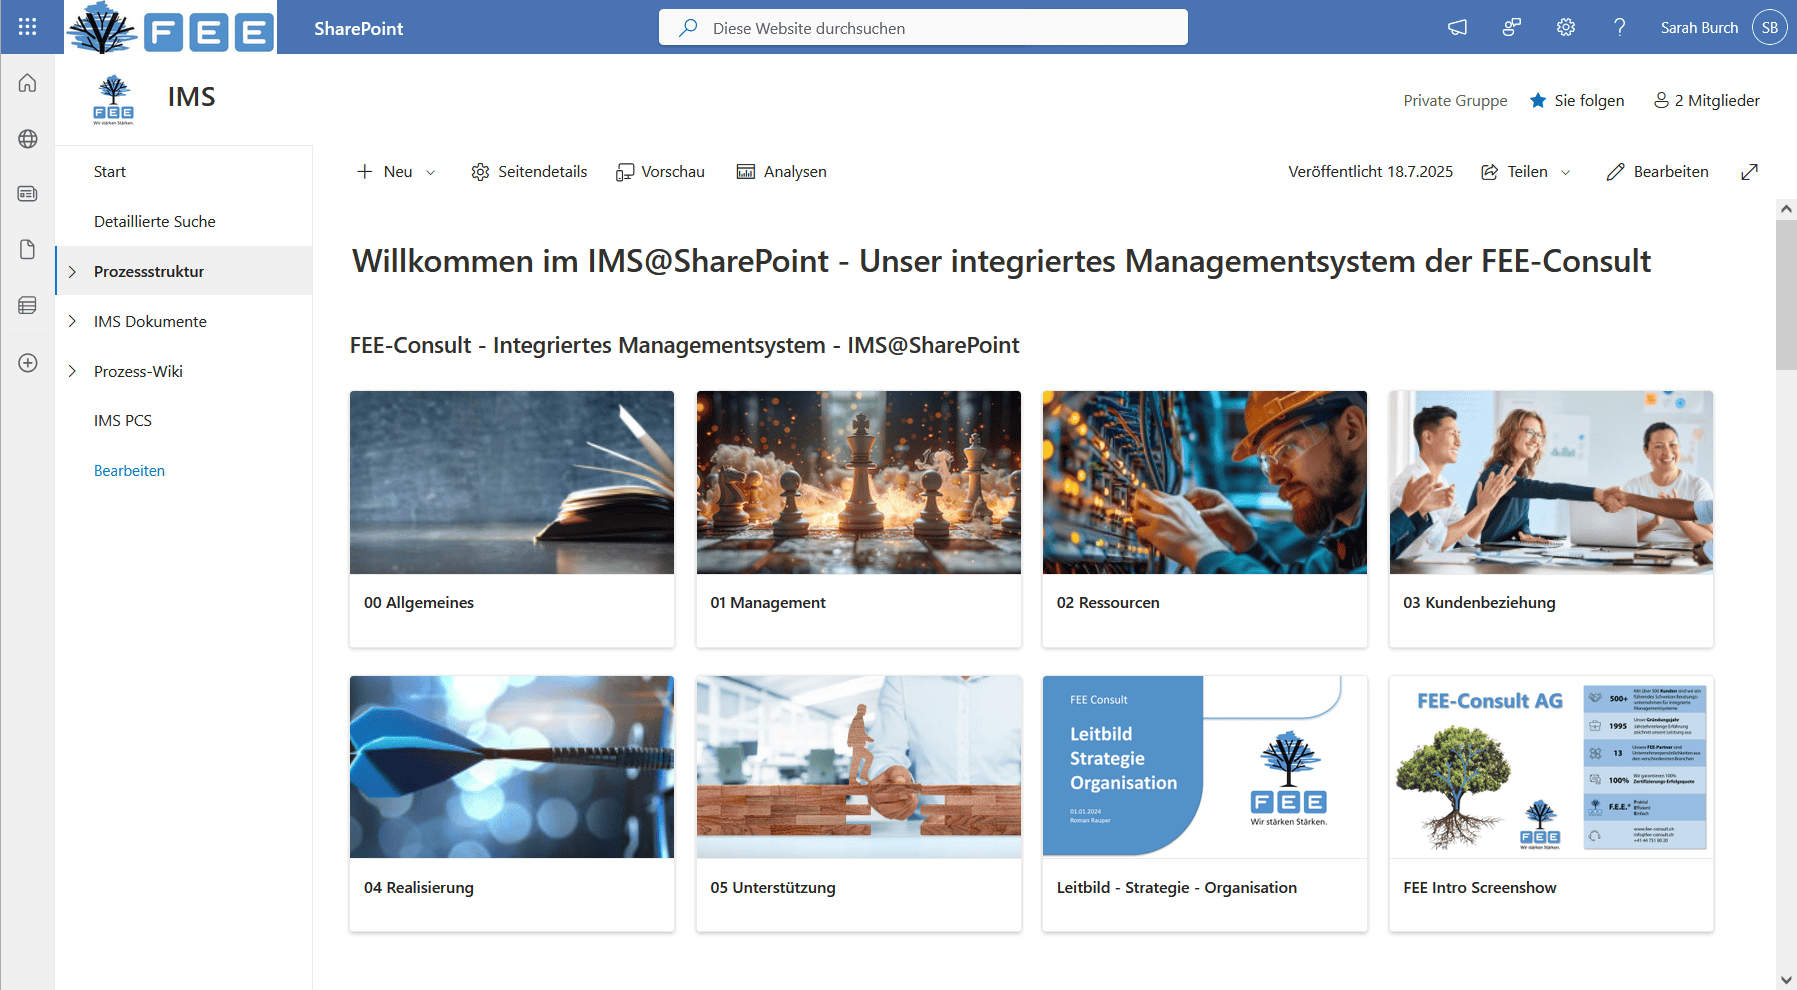The height and width of the screenshot is (990, 1797).
Task: Click the Bearbeiten button in the toolbar
Action: (x=1657, y=172)
